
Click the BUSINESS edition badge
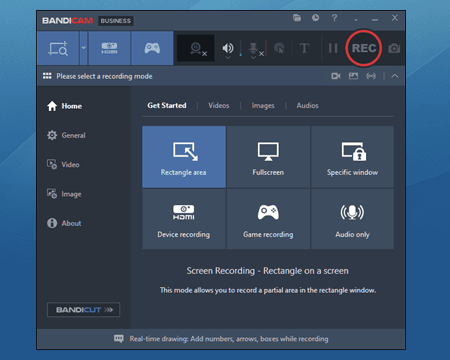coord(116,21)
